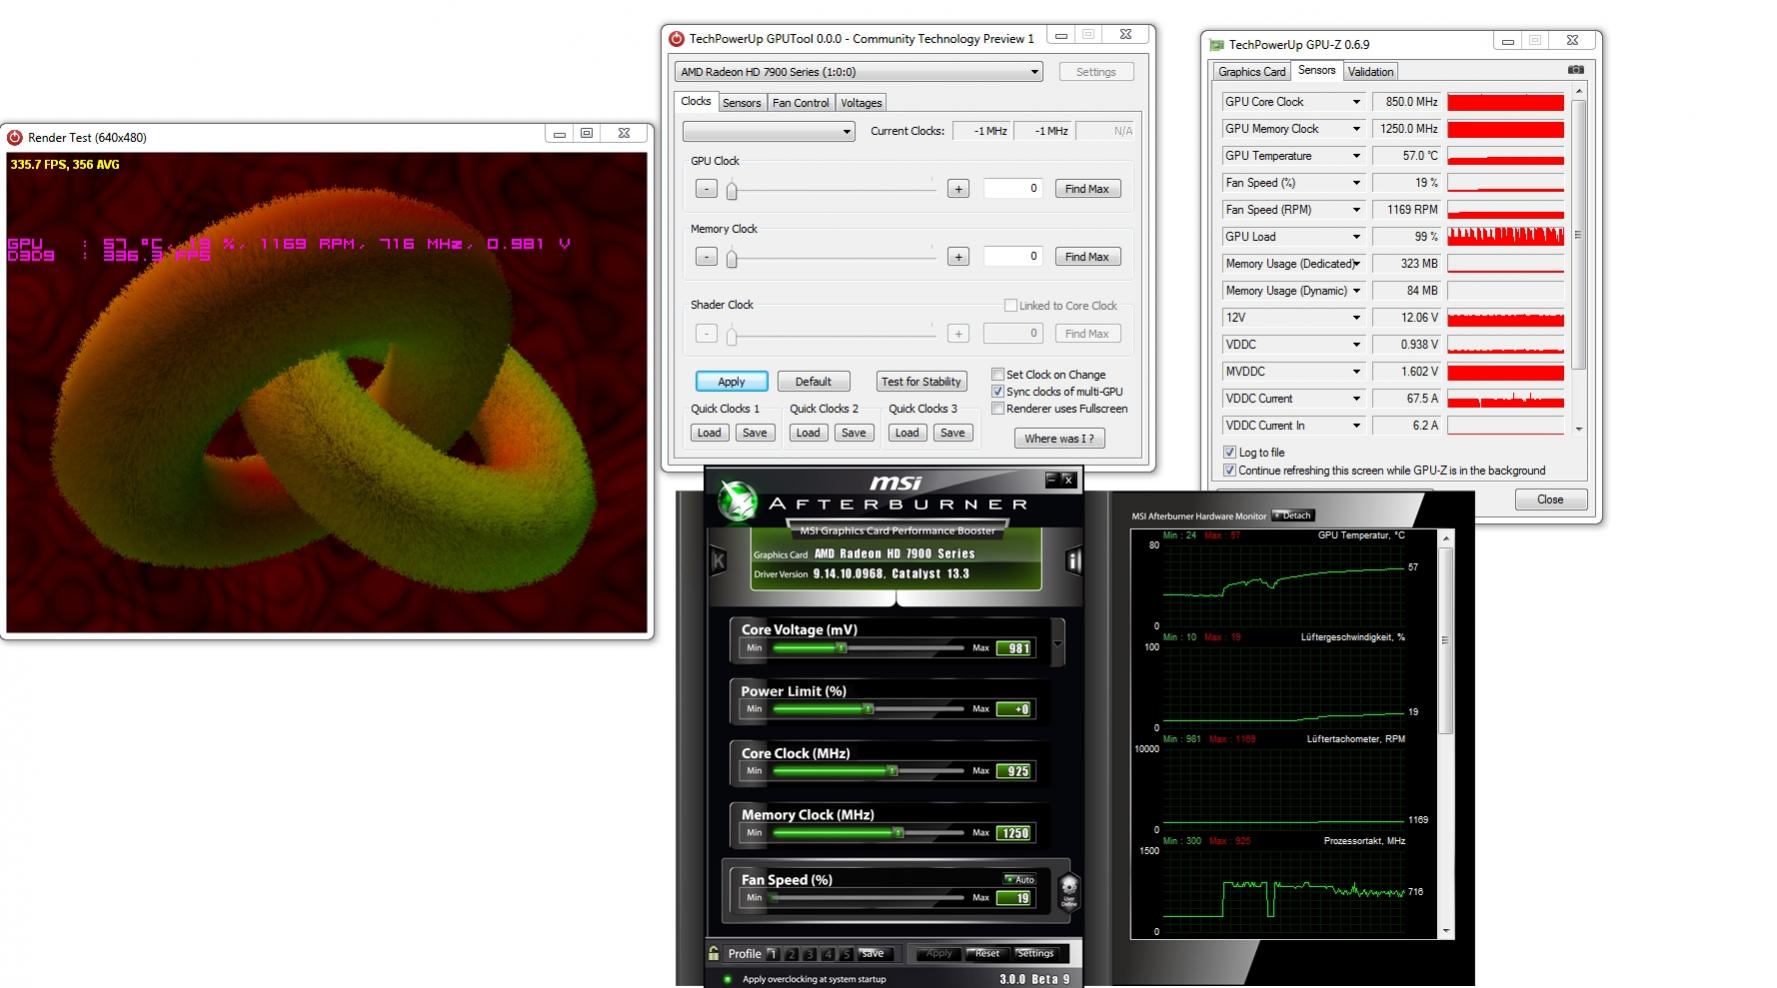Select Afterburner profile slot 1
This screenshot has height=988, width=1777.
(772, 955)
